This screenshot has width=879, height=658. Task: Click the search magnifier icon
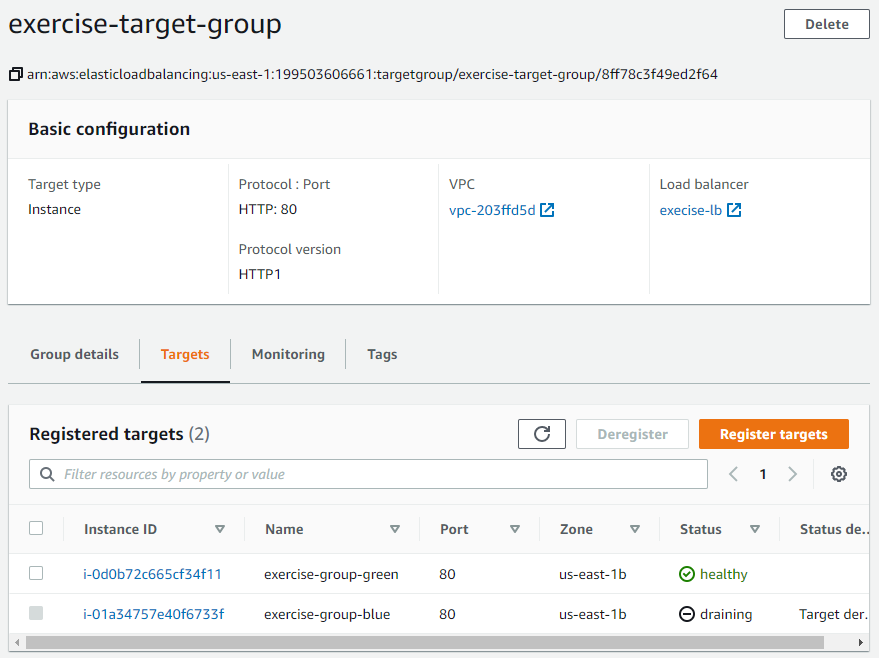pyautogui.click(x=47, y=474)
